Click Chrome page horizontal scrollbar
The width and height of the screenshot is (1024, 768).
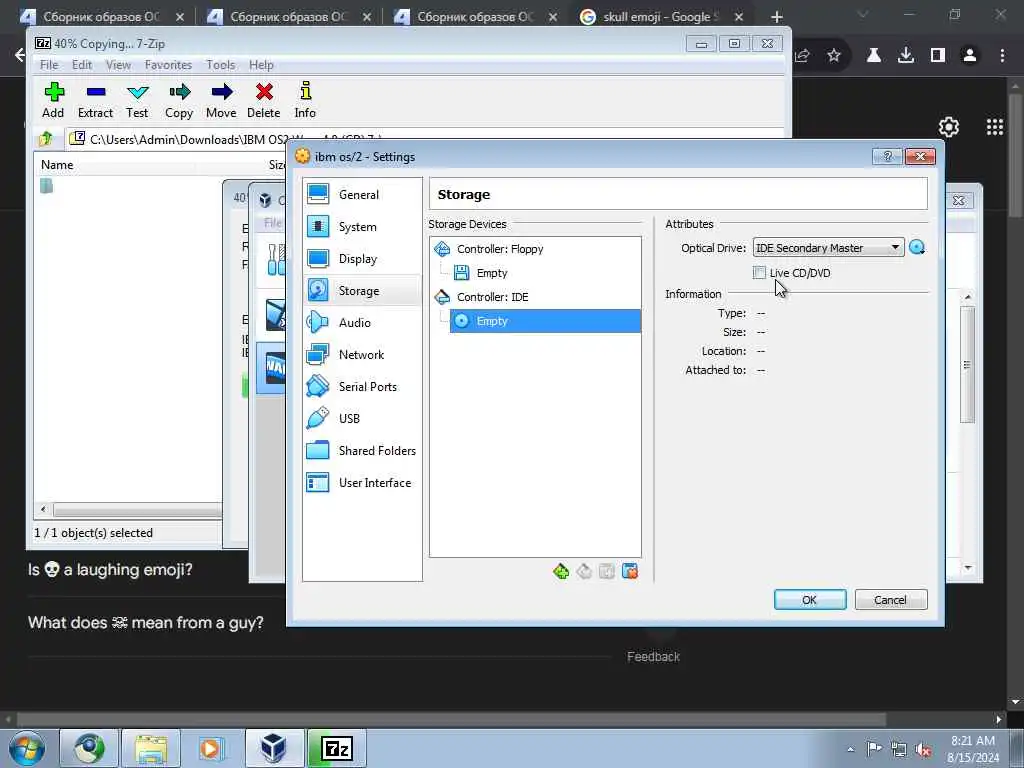451,719
